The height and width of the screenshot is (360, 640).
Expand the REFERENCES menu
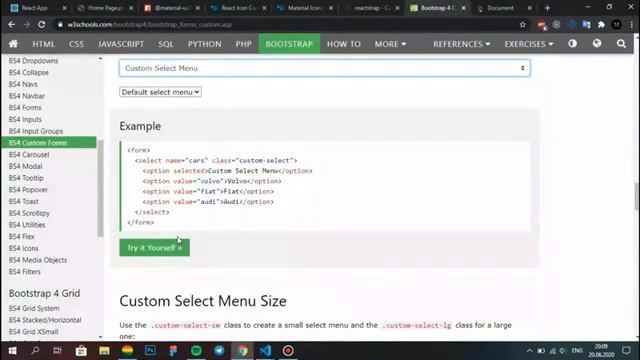[x=462, y=44]
